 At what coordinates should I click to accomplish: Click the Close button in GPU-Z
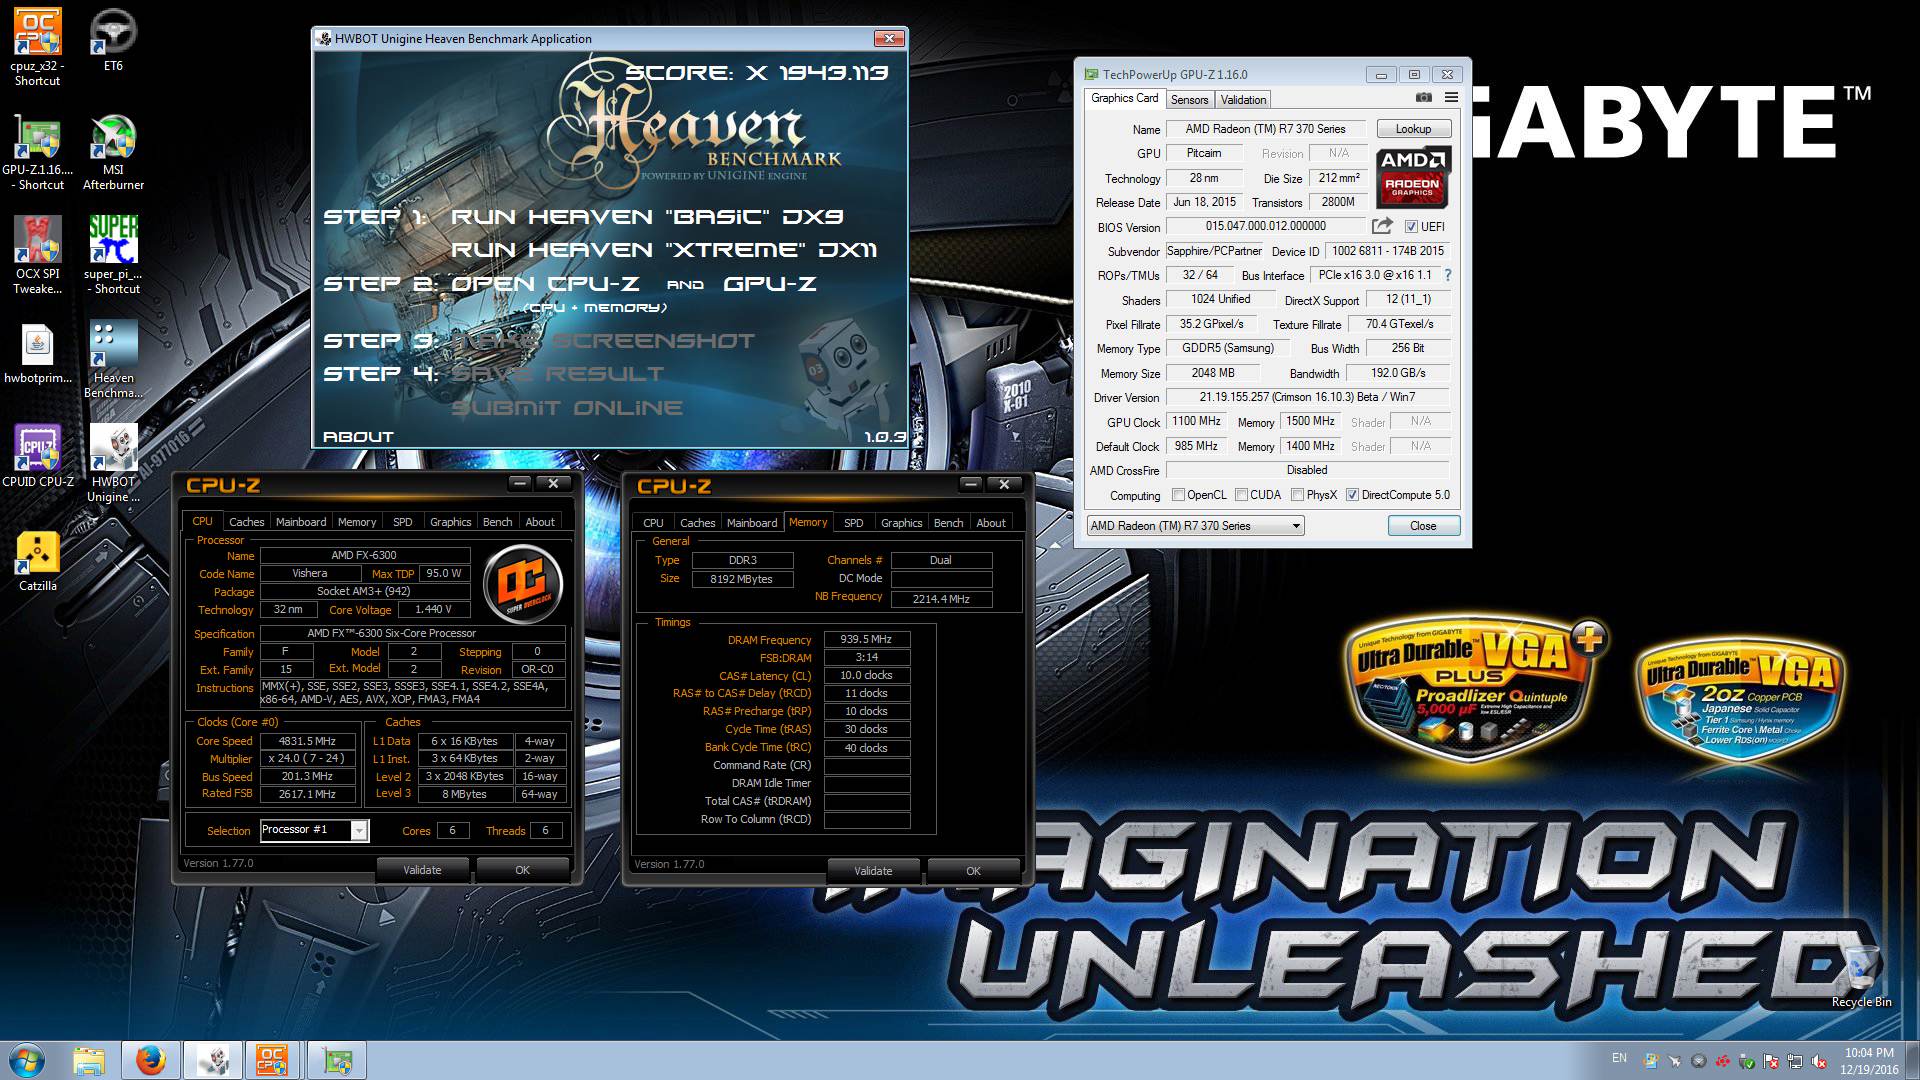1423,526
